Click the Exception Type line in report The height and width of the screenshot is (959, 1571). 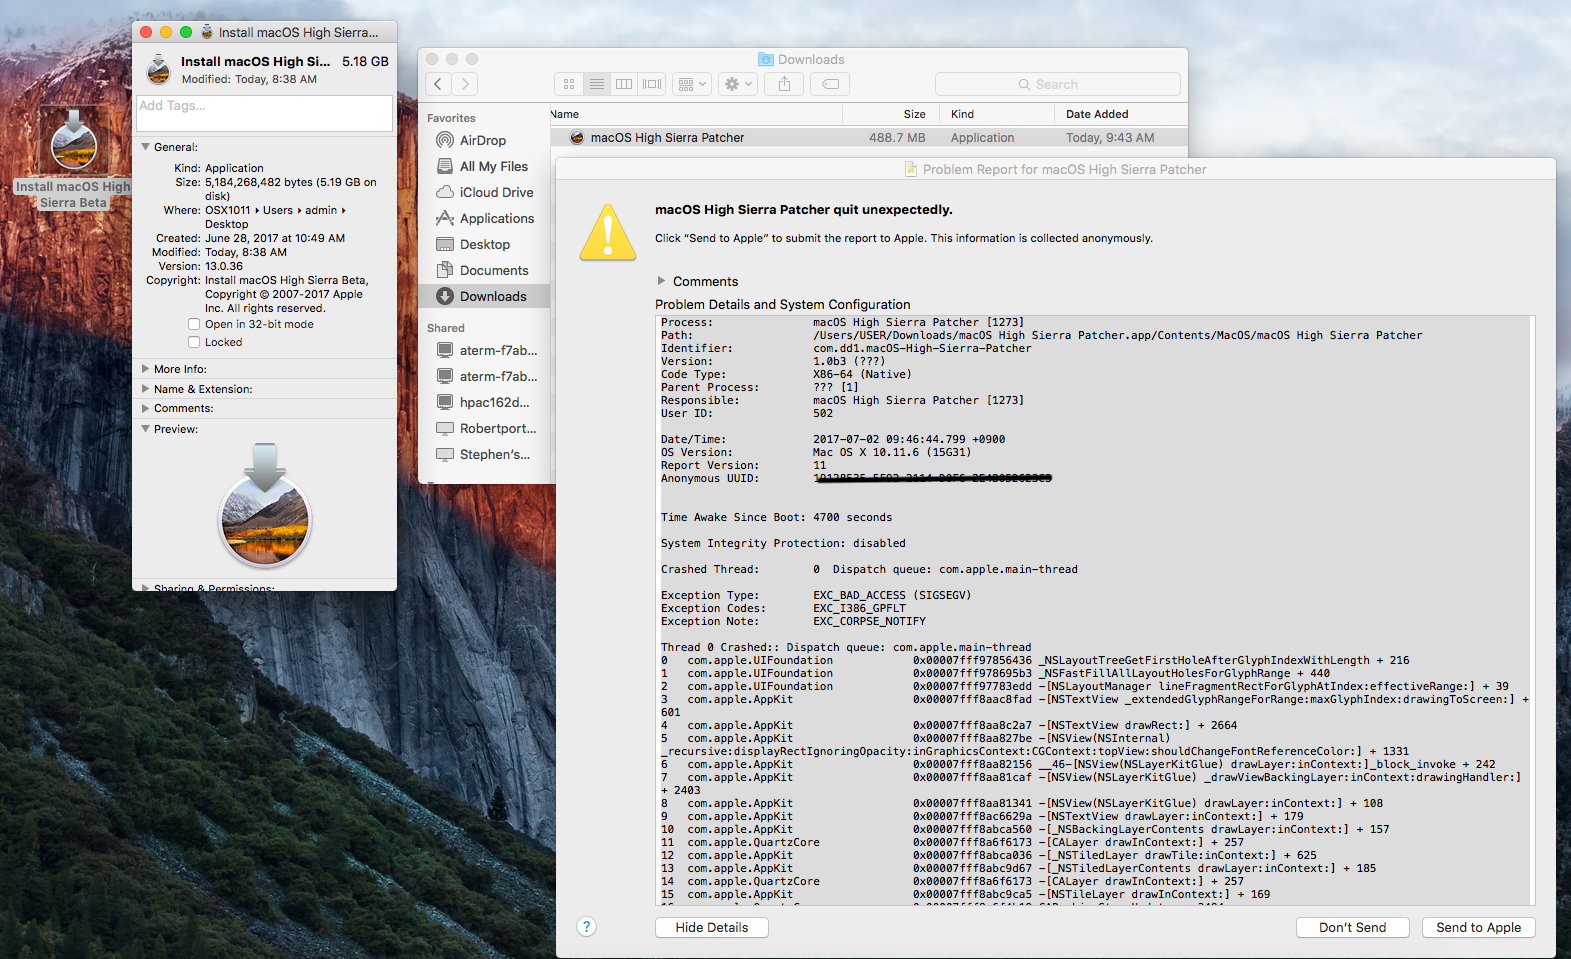click(x=816, y=595)
